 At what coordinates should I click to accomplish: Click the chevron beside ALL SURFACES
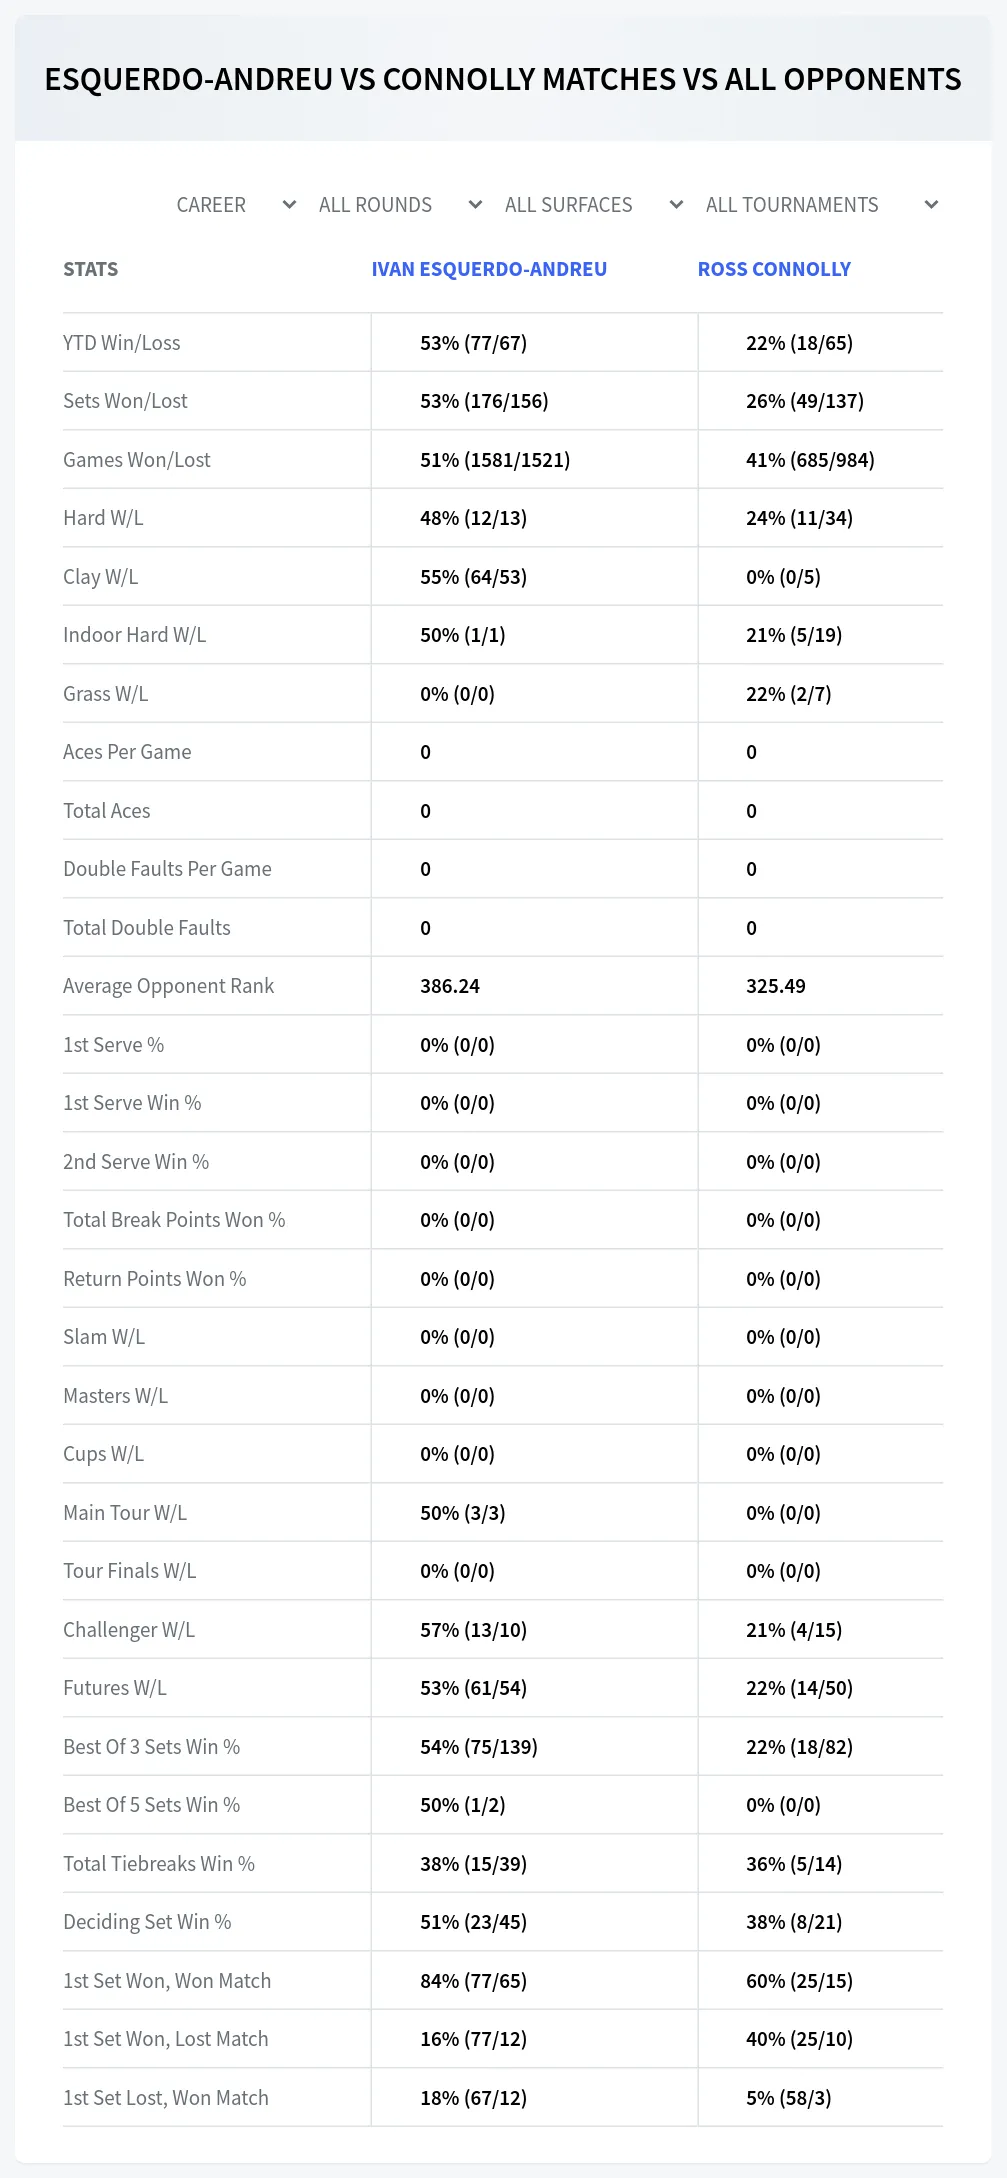(676, 205)
